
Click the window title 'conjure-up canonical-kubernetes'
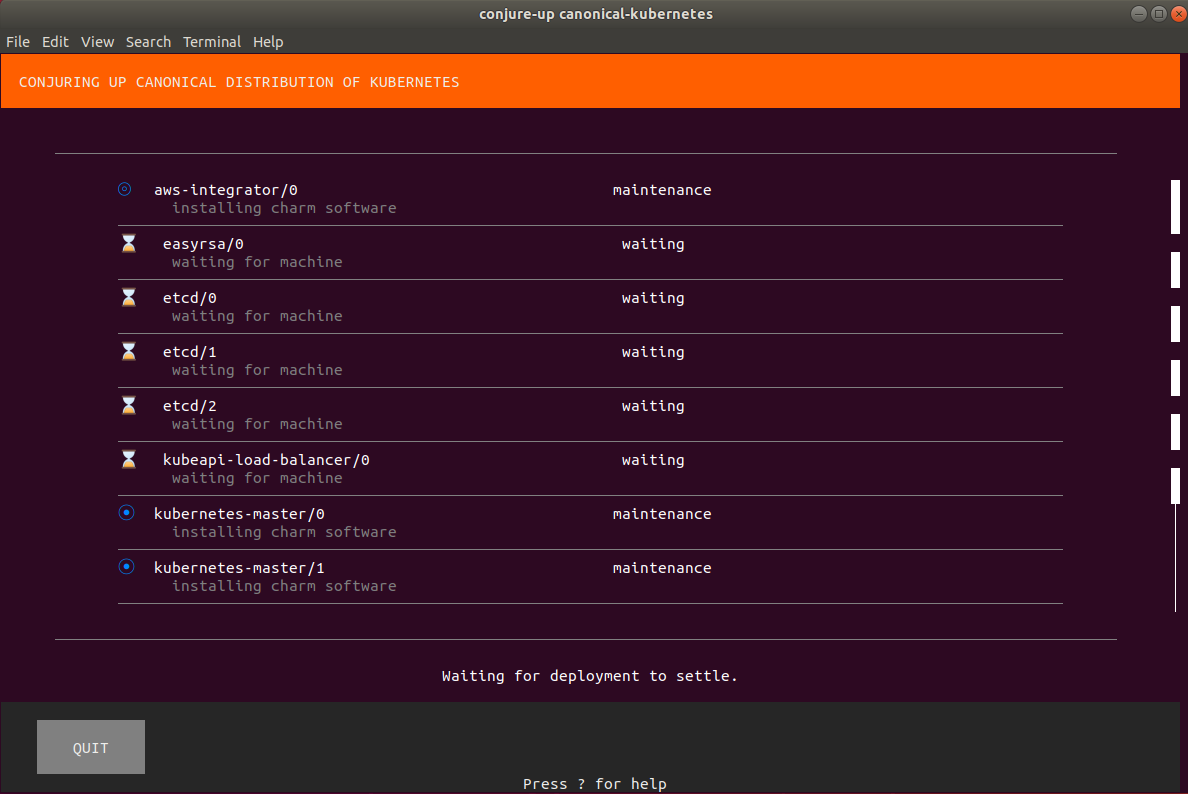[x=596, y=14]
